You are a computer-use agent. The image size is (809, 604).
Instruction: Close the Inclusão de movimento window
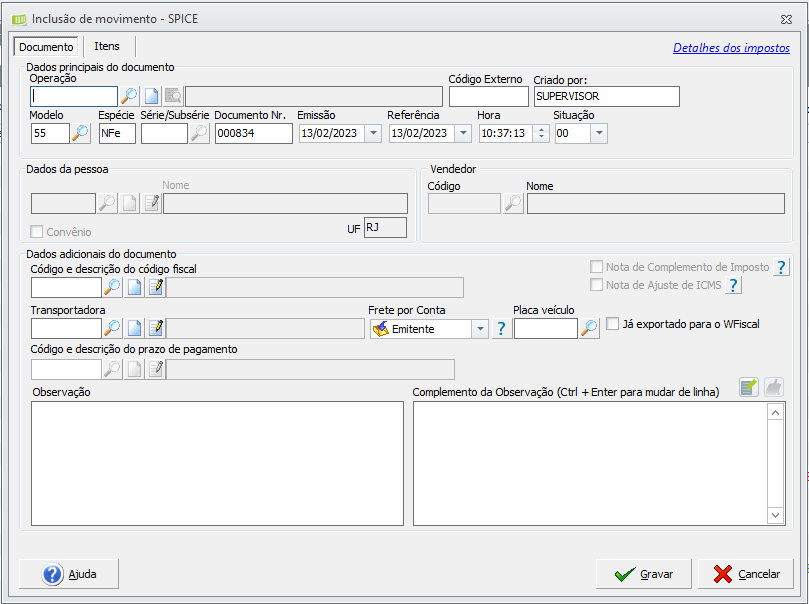click(x=786, y=20)
